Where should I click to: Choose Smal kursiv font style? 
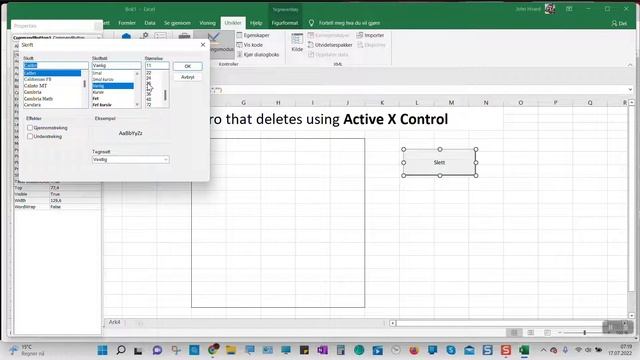[x=103, y=79]
